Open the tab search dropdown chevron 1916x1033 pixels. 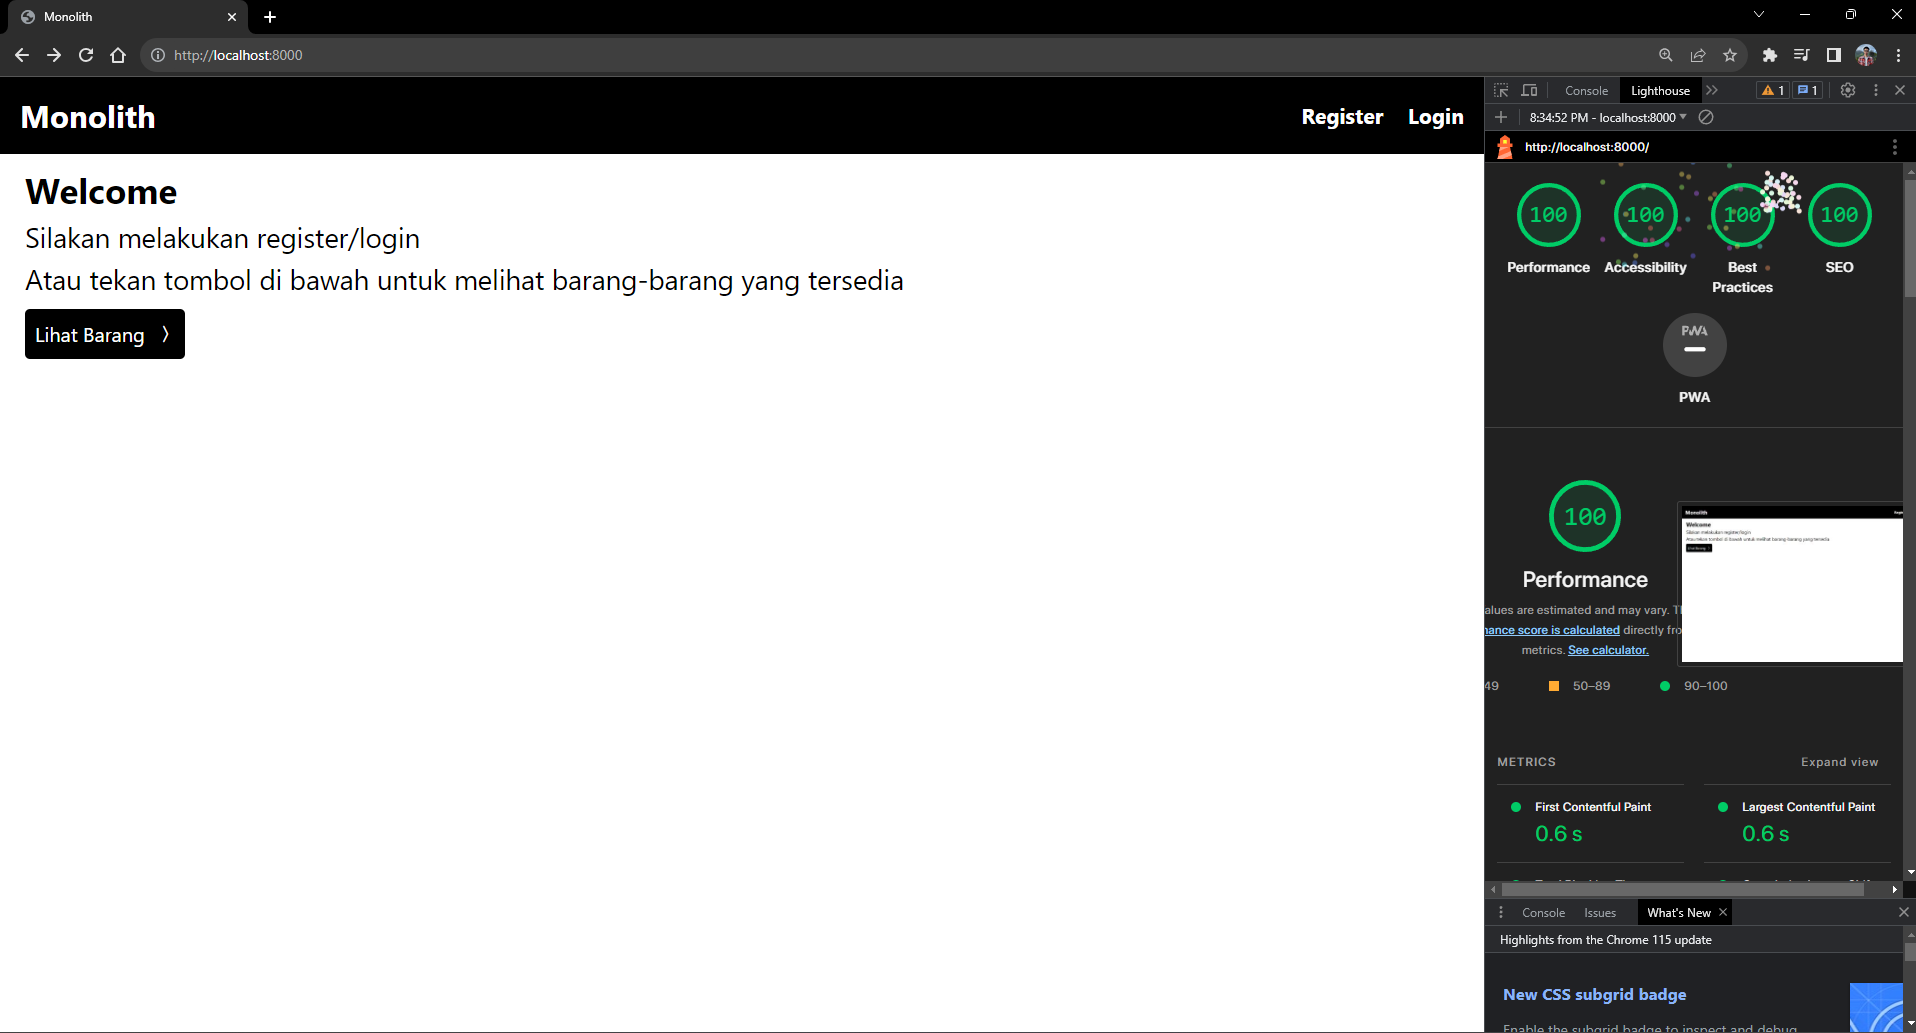(x=1759, y=15)
